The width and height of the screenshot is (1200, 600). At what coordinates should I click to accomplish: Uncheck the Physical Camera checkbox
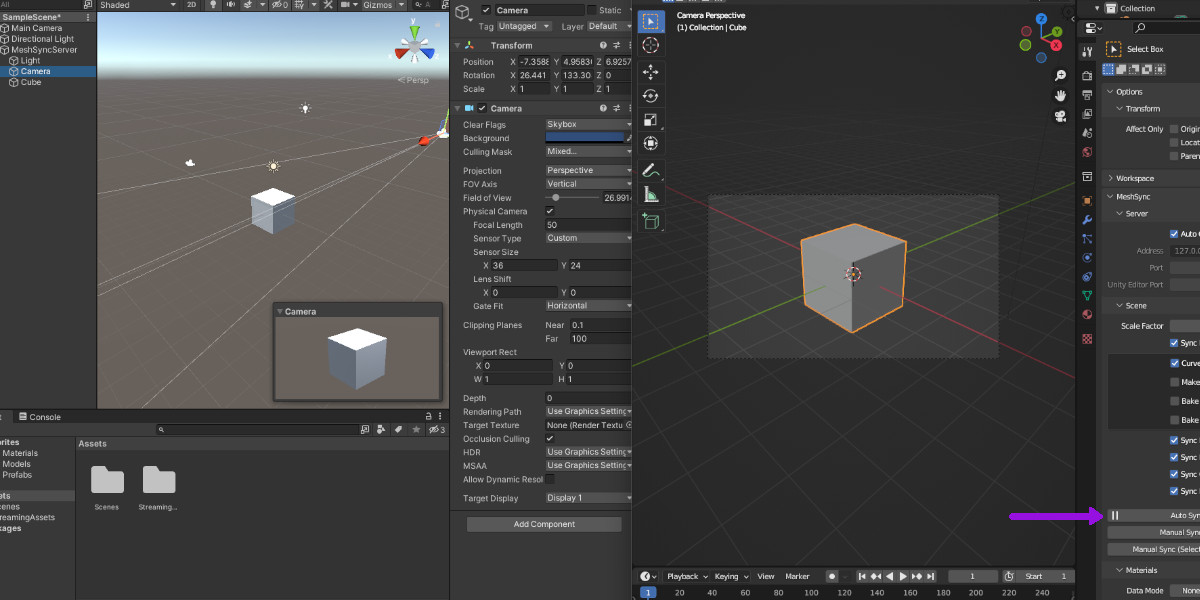(550, 212)
